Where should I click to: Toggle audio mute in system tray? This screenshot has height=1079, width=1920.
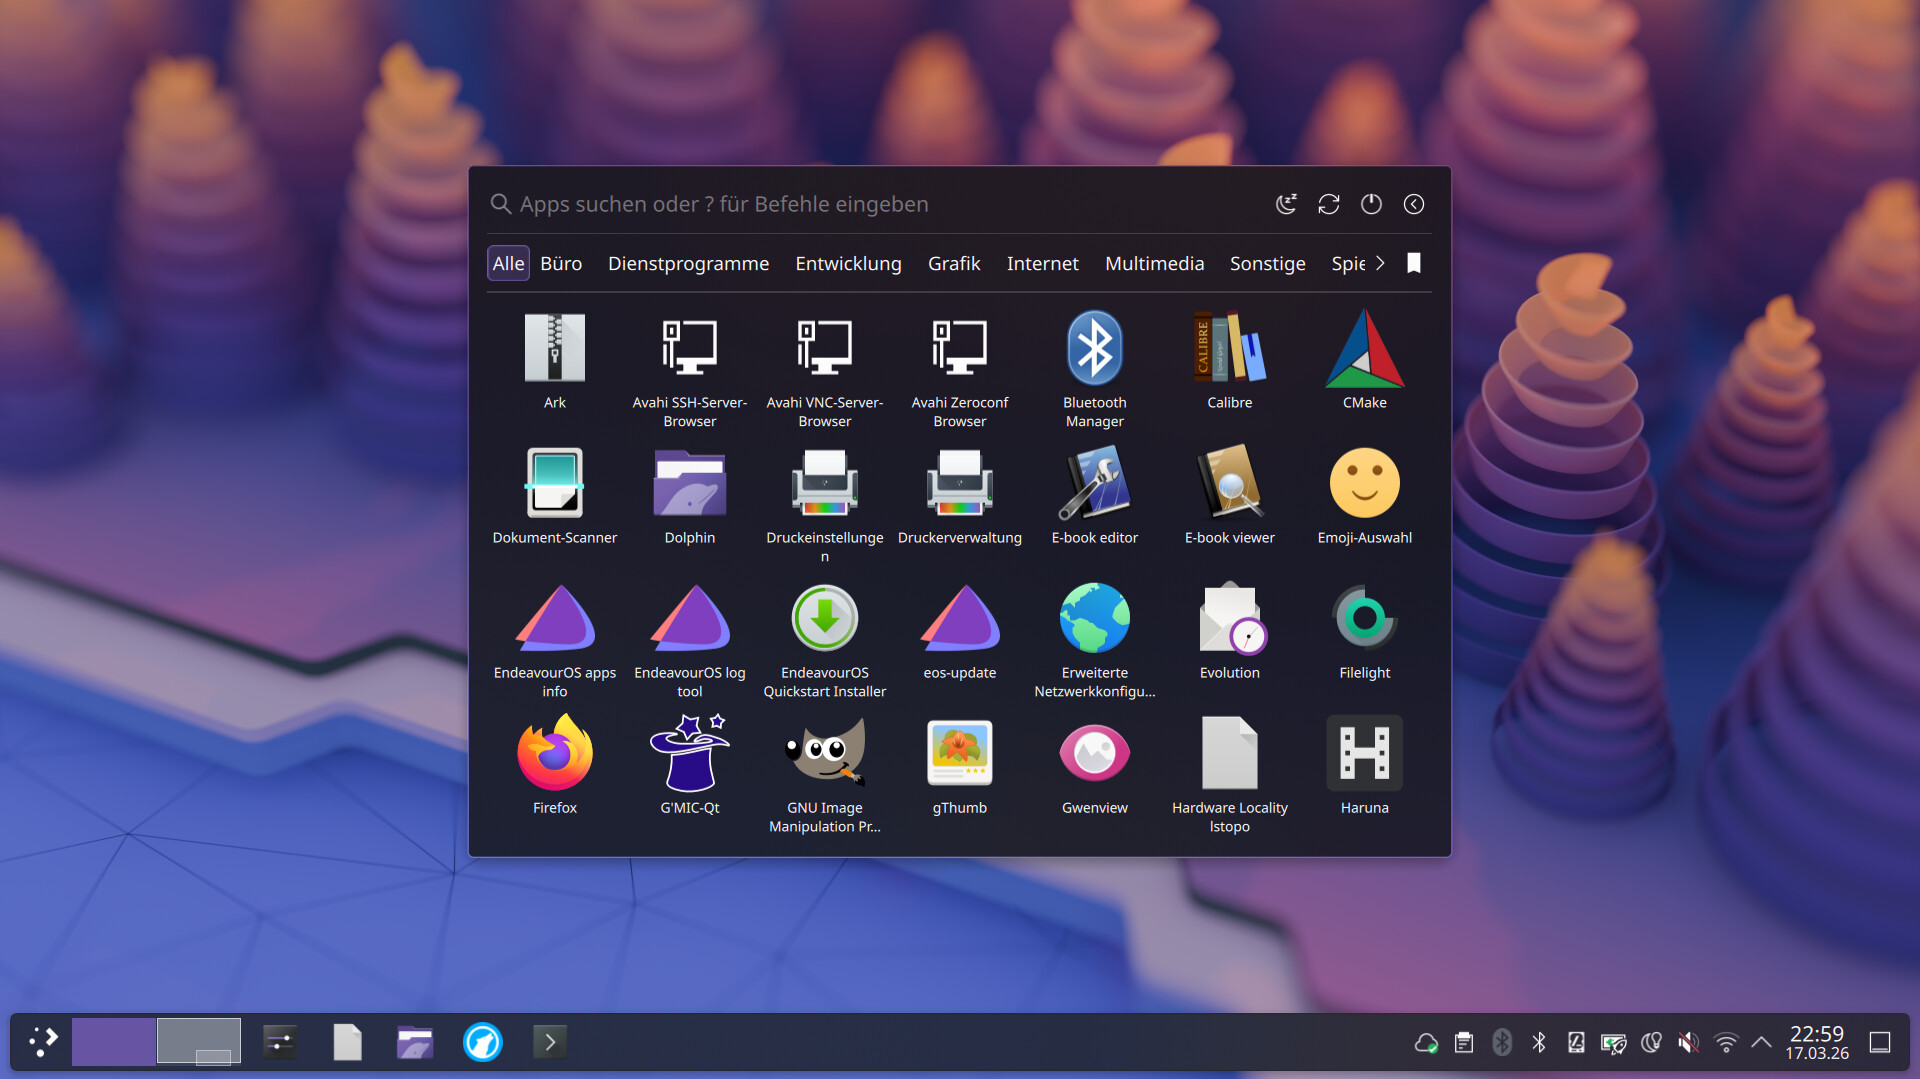pos(1688,1043)
